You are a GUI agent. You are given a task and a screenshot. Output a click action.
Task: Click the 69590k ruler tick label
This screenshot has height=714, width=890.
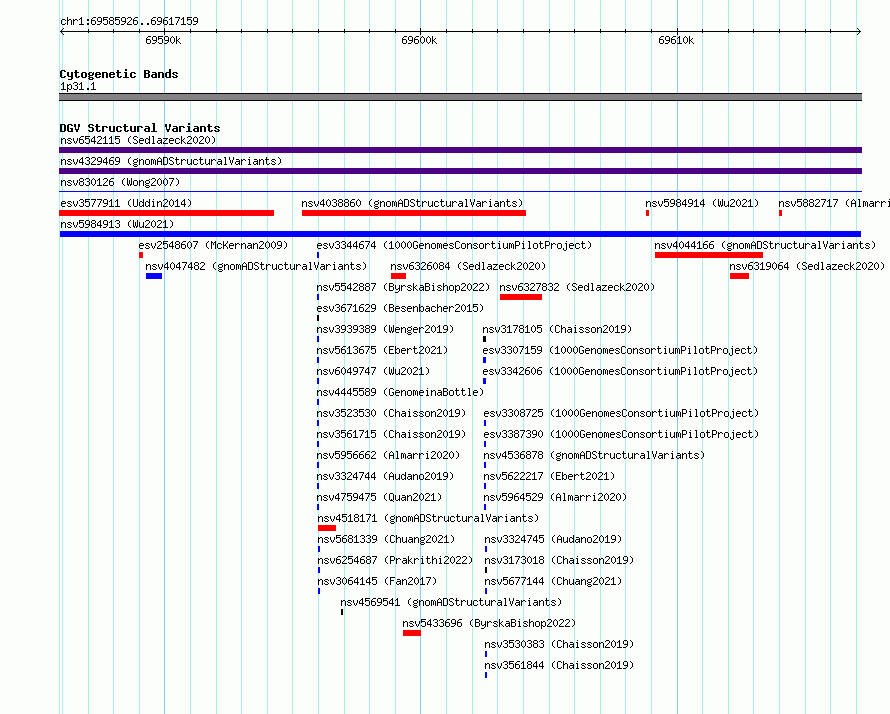point(163,40)
